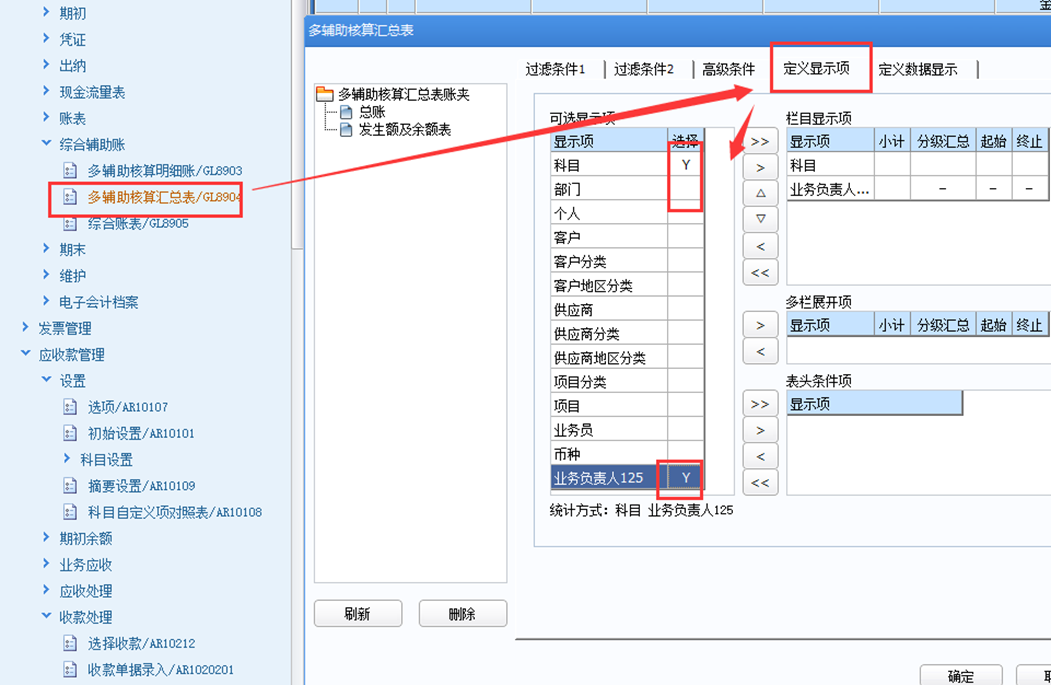
Task: Collapse the 应收款管理 tree node
Action: [x=25, y=353]
